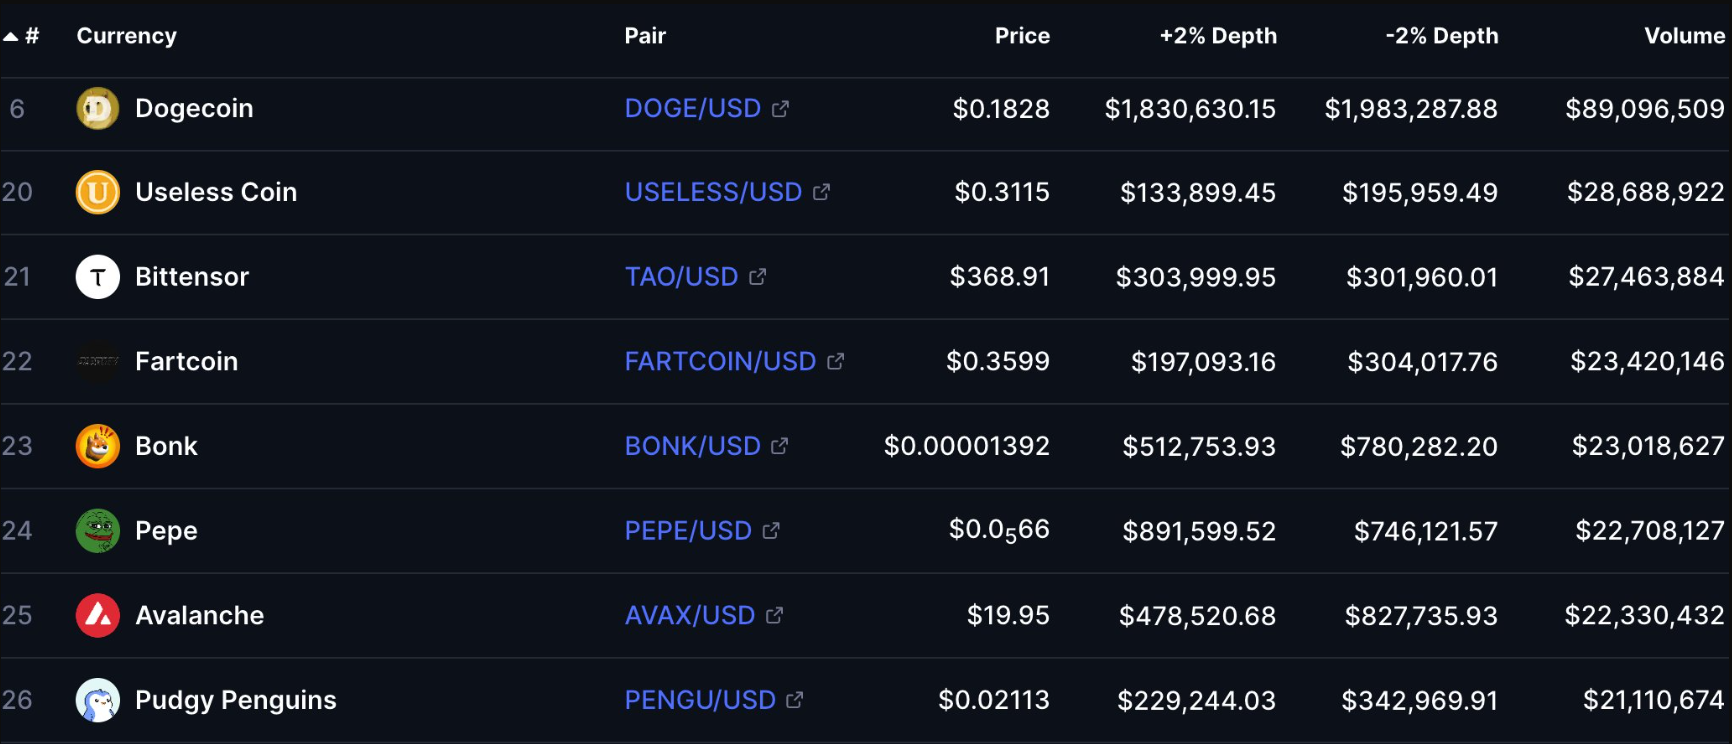
Task: Click the Dogecoin coin logo icon
Action: pyautogui.click(x=98, y=108)
